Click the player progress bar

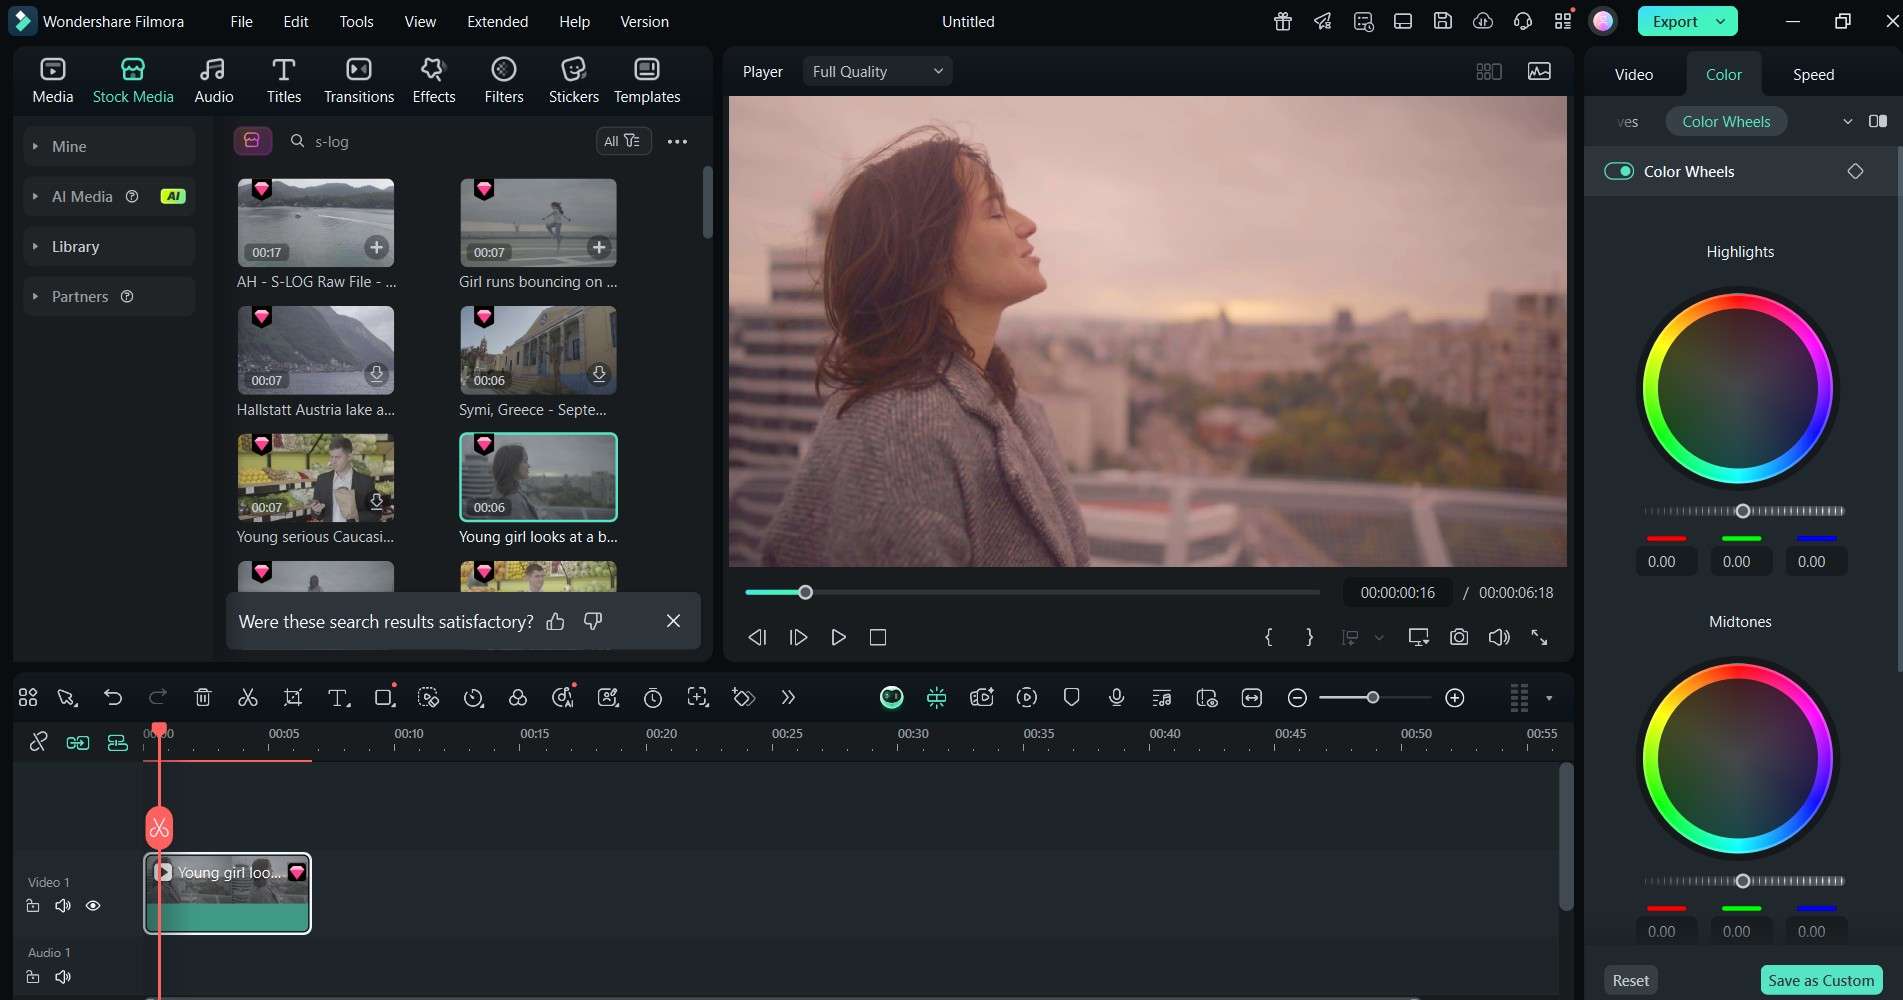1032,592
